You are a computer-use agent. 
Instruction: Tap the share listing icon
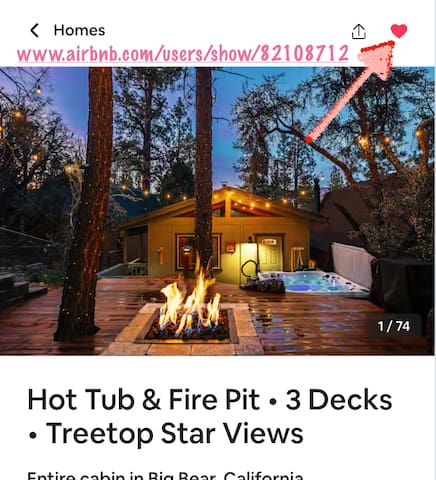[x=359, y=31]
